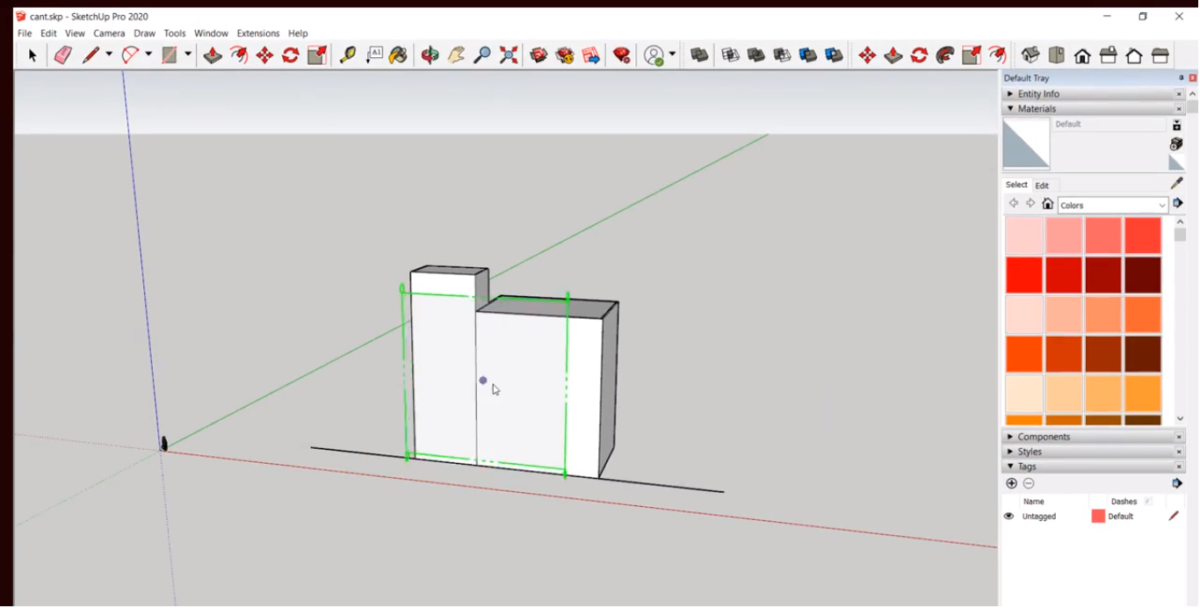Open the Extension Manager ruby icon
The height and width of the screenshot is (608, 1200).
(621, 56)
